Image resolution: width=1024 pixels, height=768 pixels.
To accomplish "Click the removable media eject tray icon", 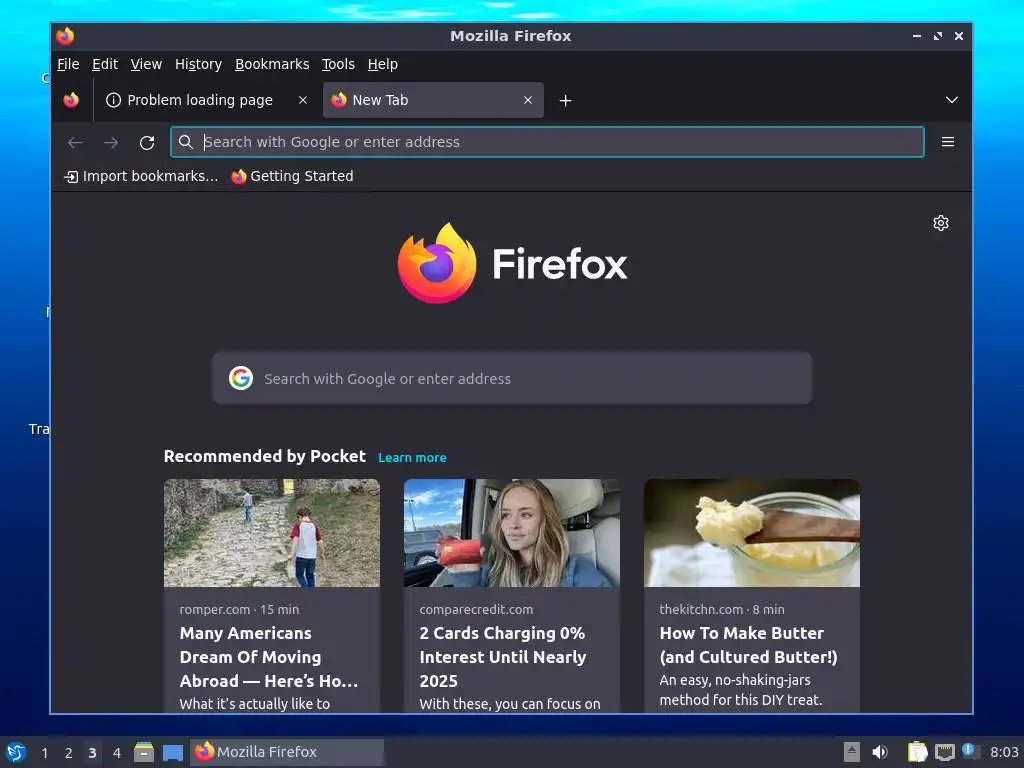I will click(x=852, y=752).
